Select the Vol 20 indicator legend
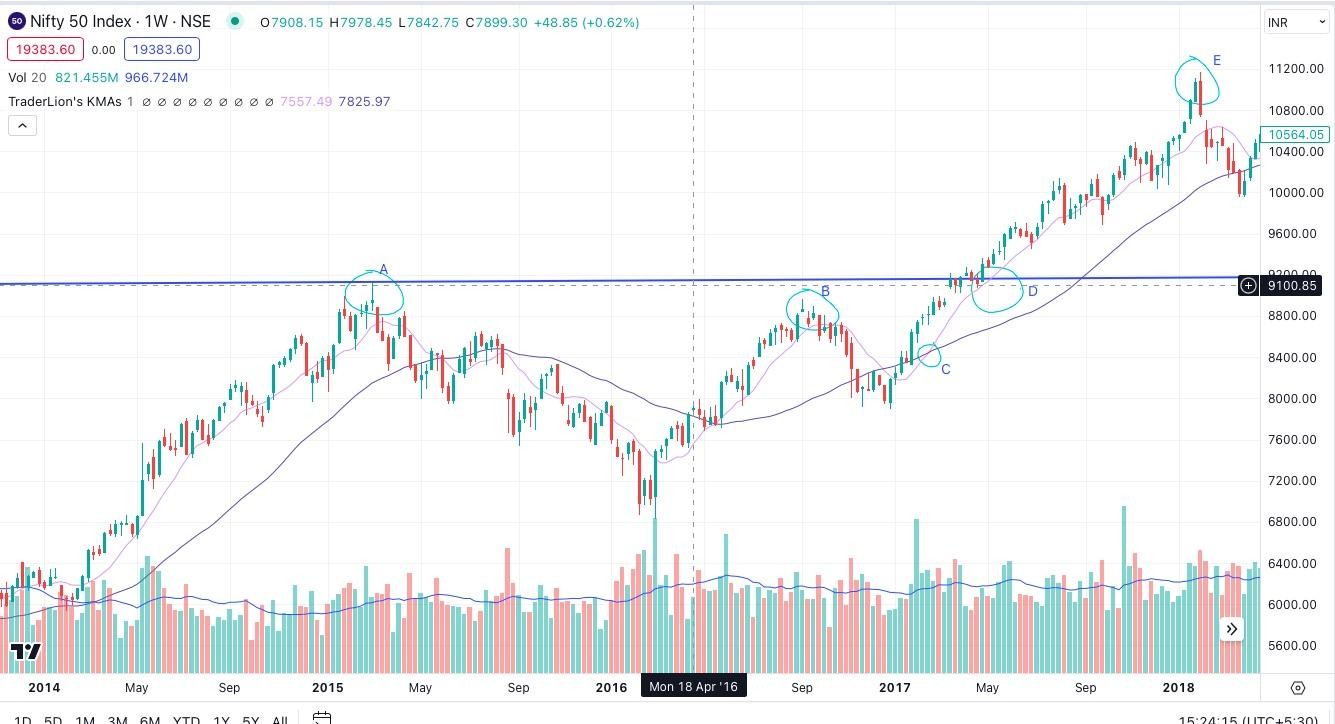This screenshot has width=1335, height=724. tap(27, 77)
